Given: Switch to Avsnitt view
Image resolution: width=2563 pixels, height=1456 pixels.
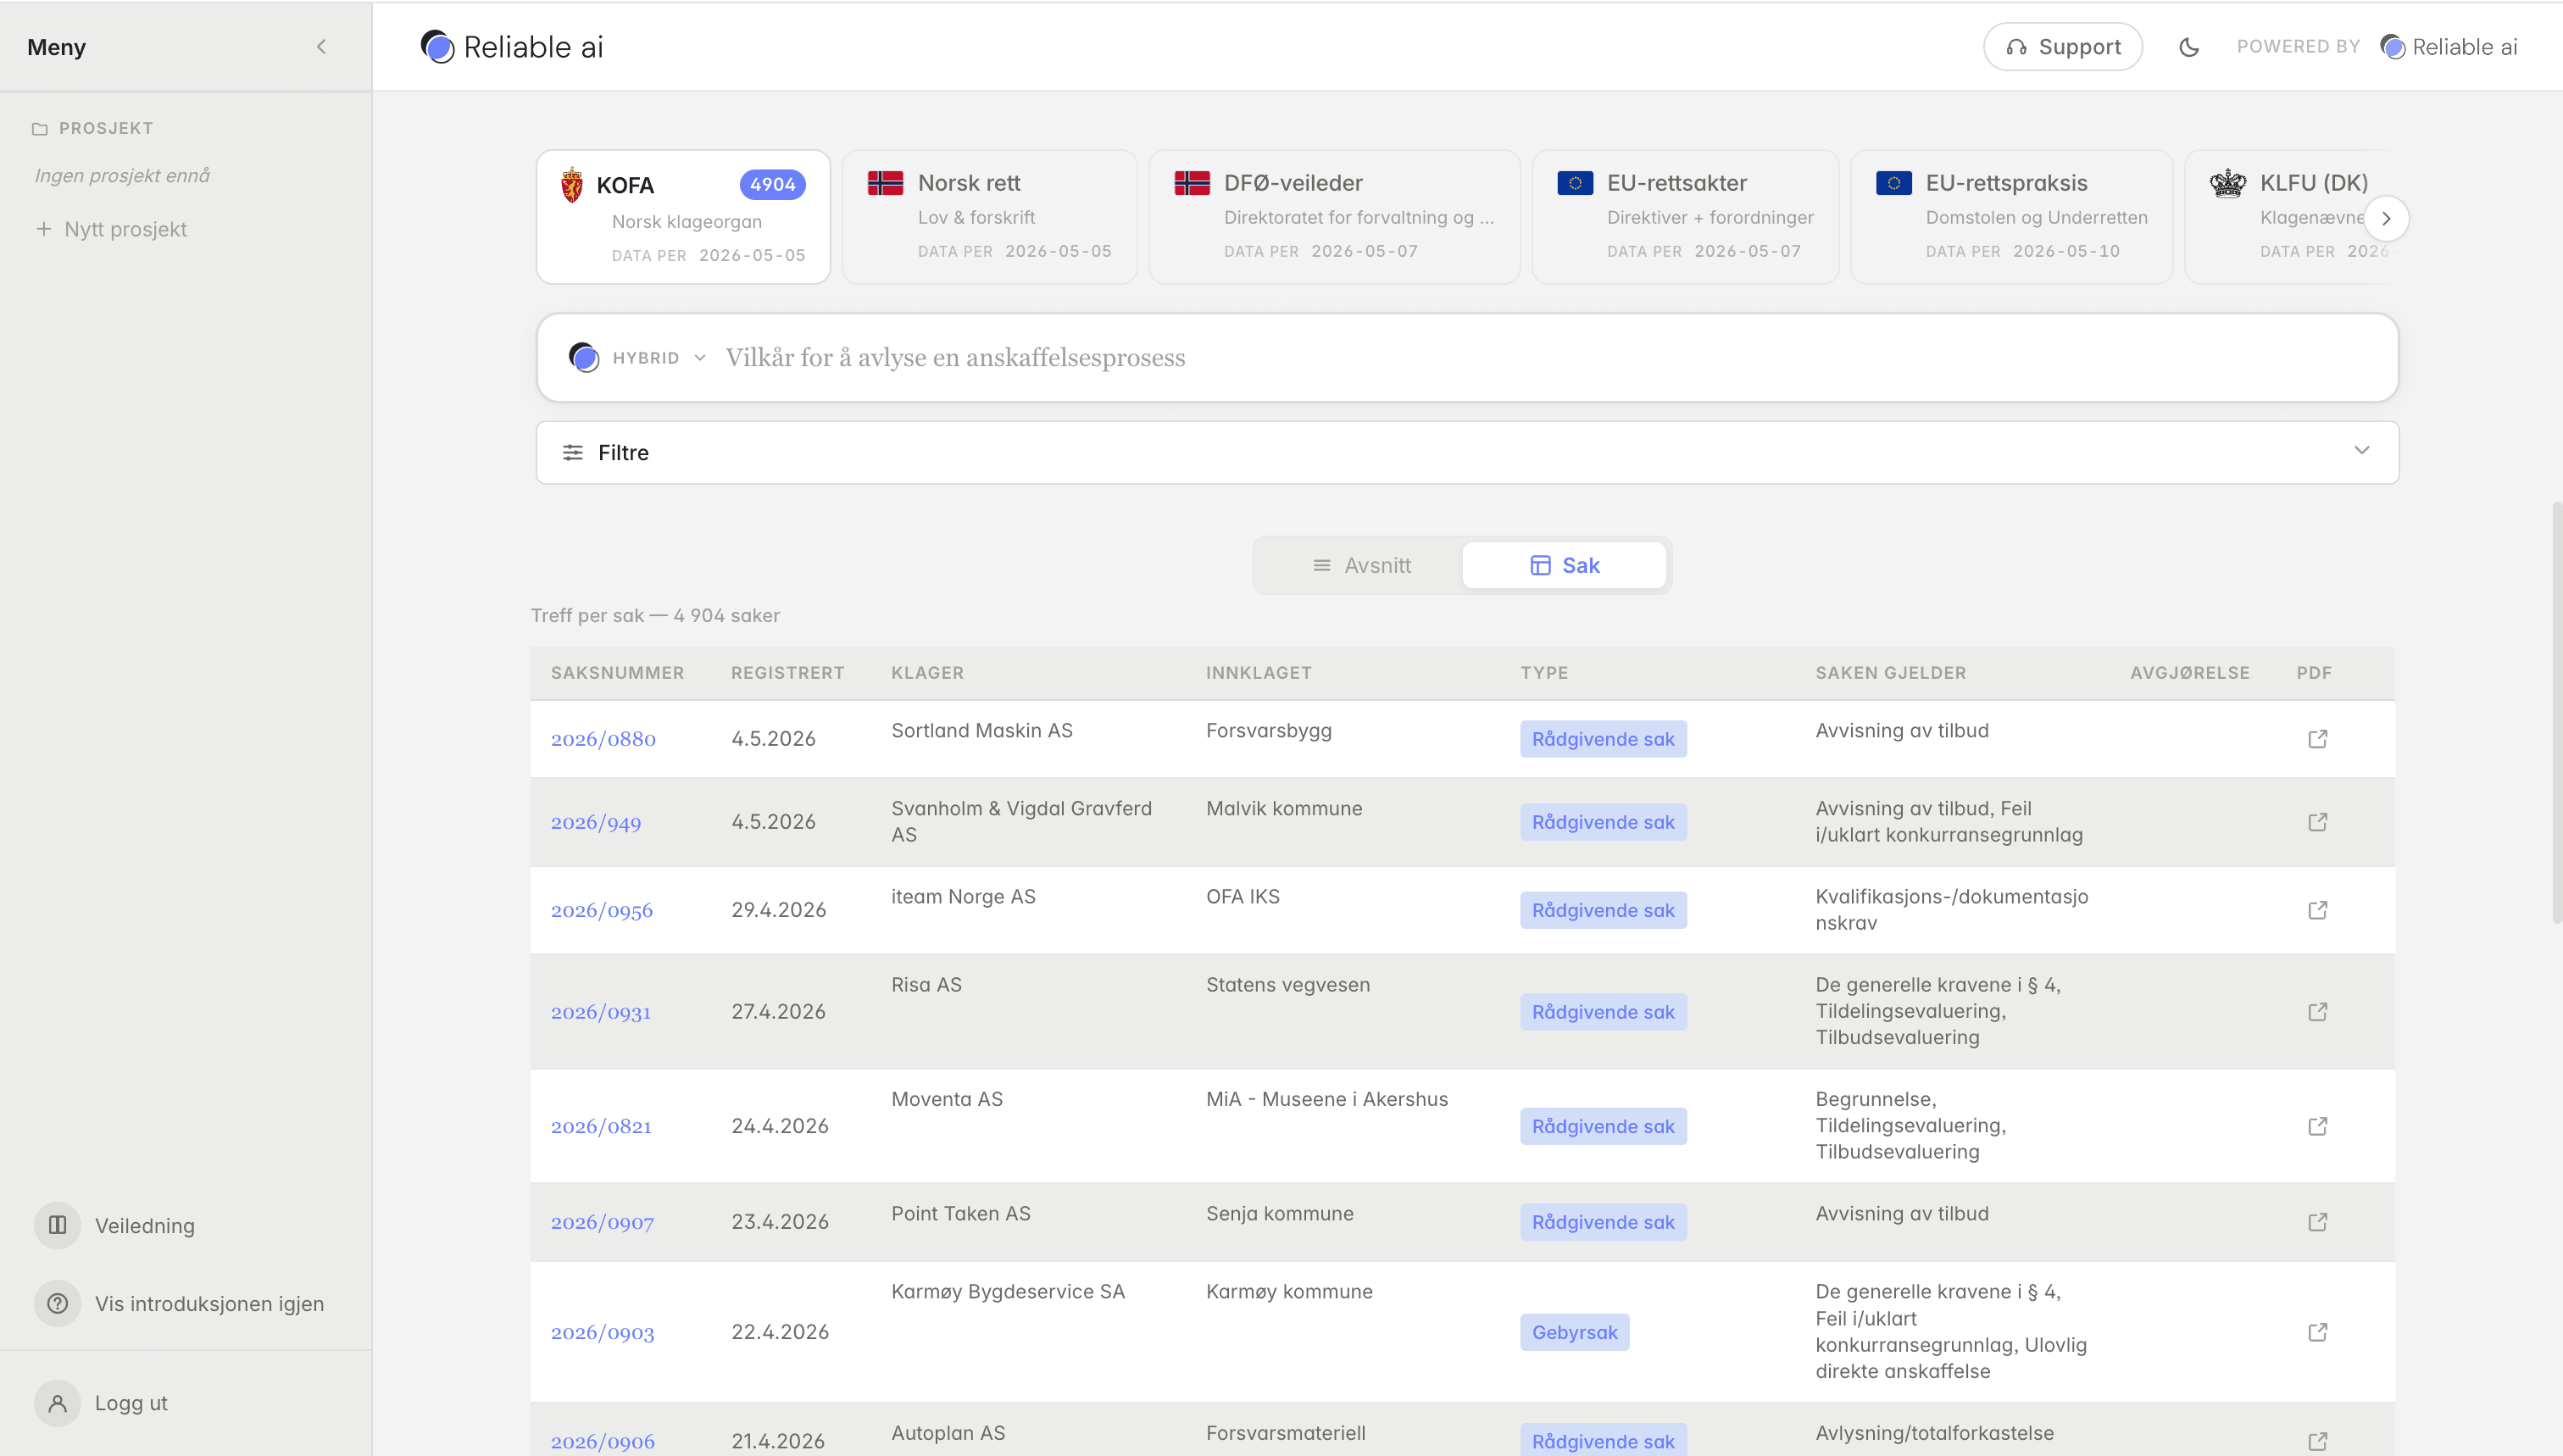Looking at the screenshot, I should pos(1361,566).
